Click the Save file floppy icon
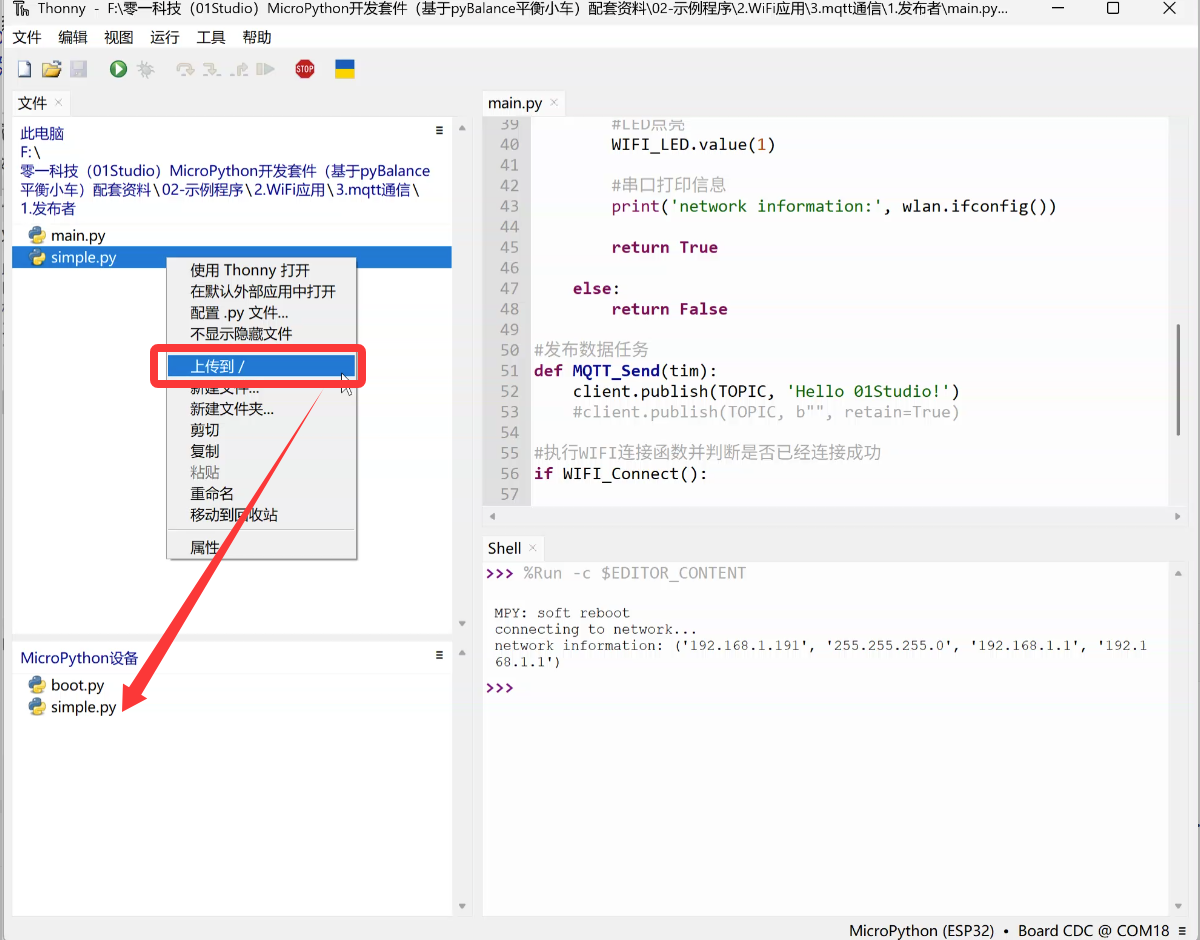This screenshot has width=1200, height=940. point(78,69)
